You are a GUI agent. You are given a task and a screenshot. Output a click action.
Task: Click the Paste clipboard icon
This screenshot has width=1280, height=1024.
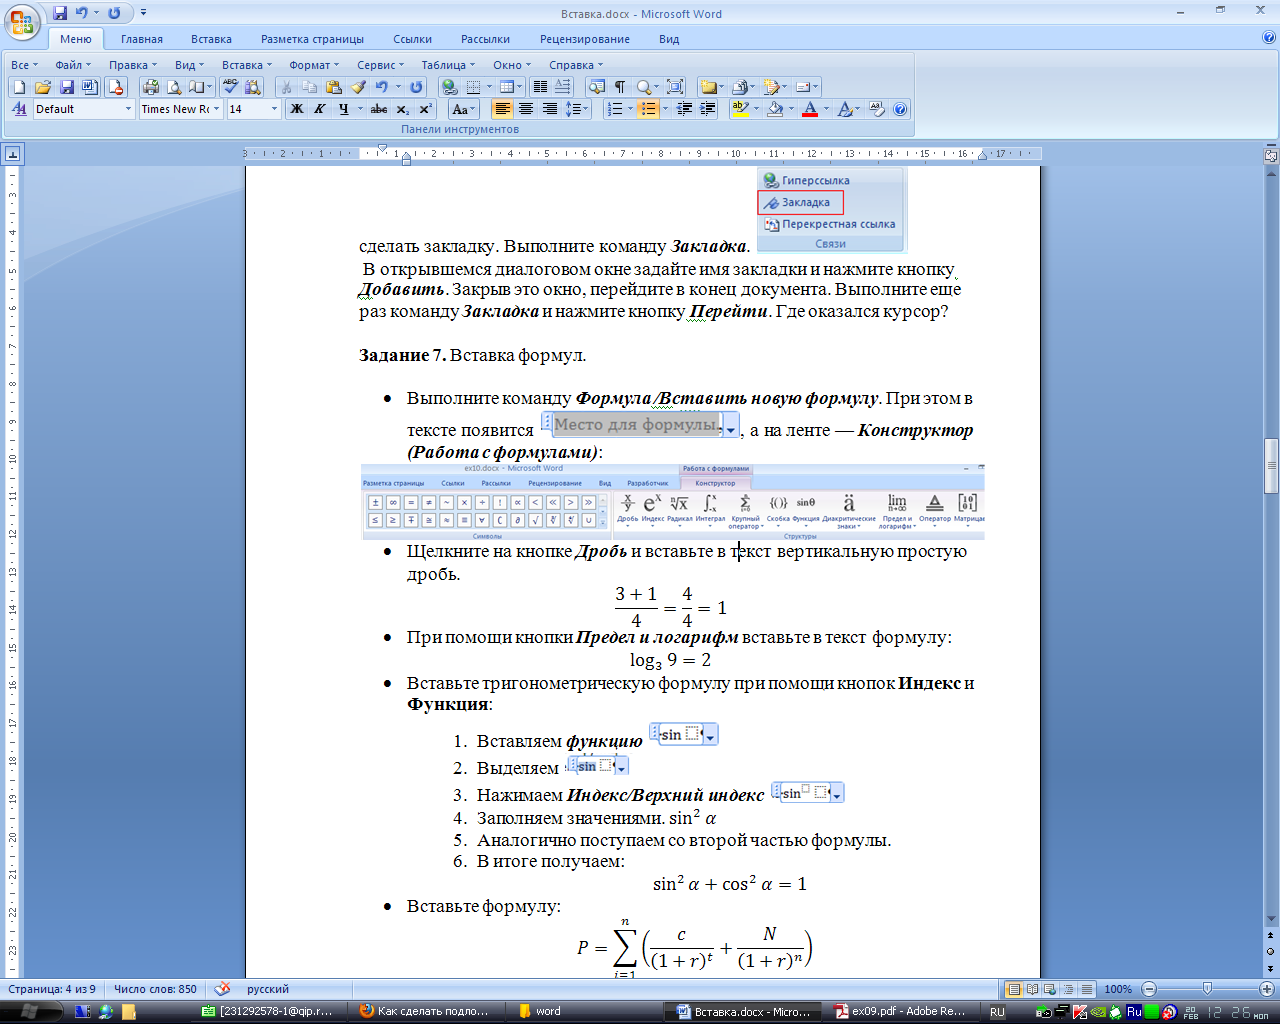pos(334,87)
